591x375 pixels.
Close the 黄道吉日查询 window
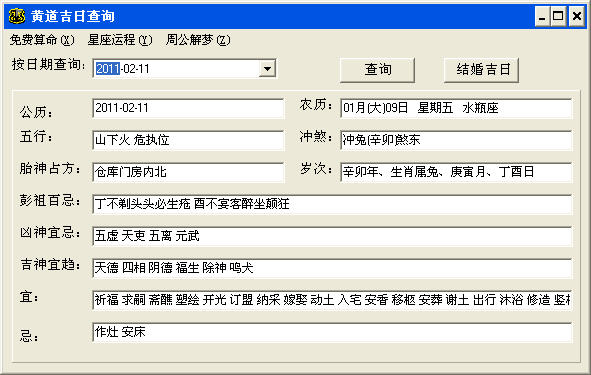point(577,17)
